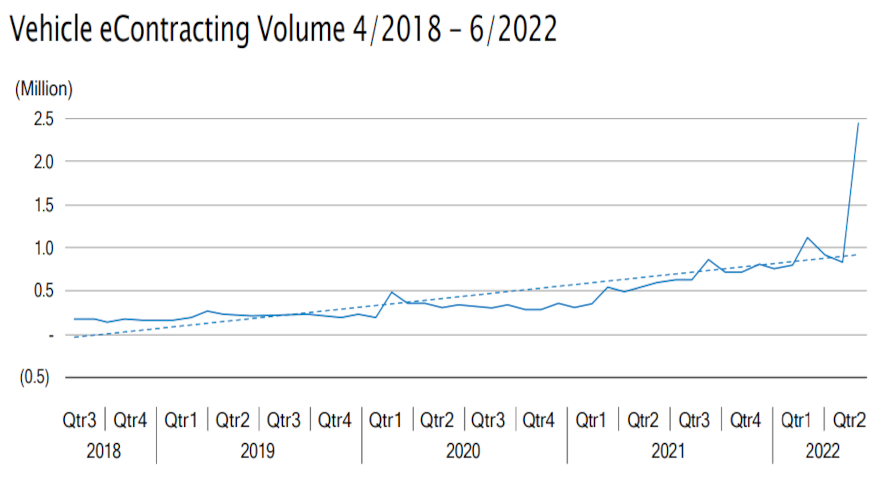Viewport: 880px width, 495px height.
Task: Click the line's peak data point near 2.5
Action: tap(858, 122)
